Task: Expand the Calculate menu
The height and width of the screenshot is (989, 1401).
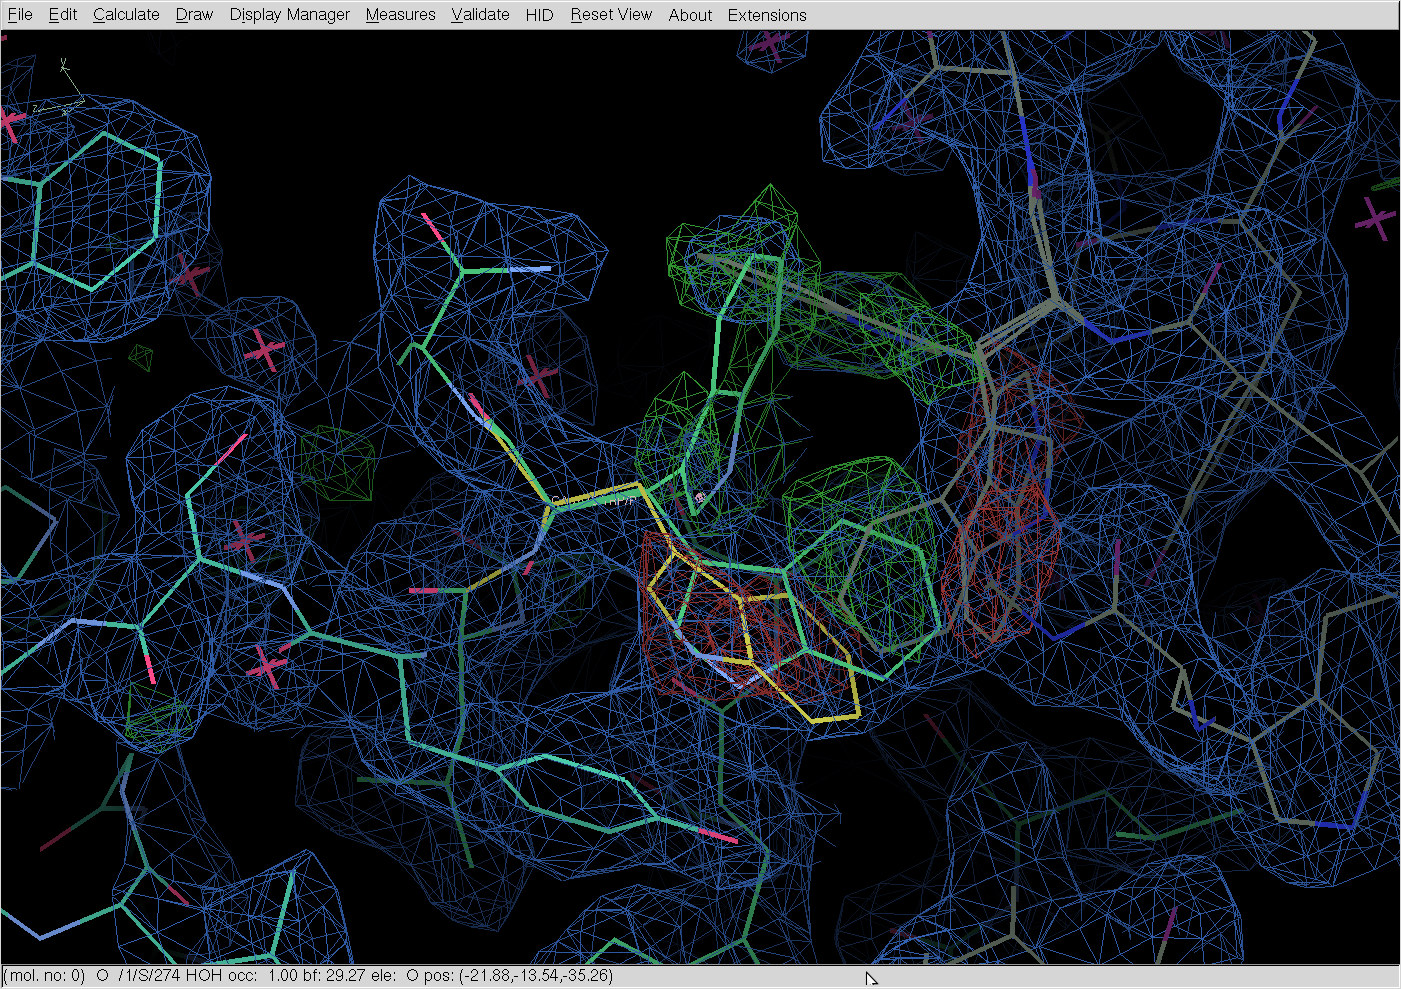Action: (126, 15)
